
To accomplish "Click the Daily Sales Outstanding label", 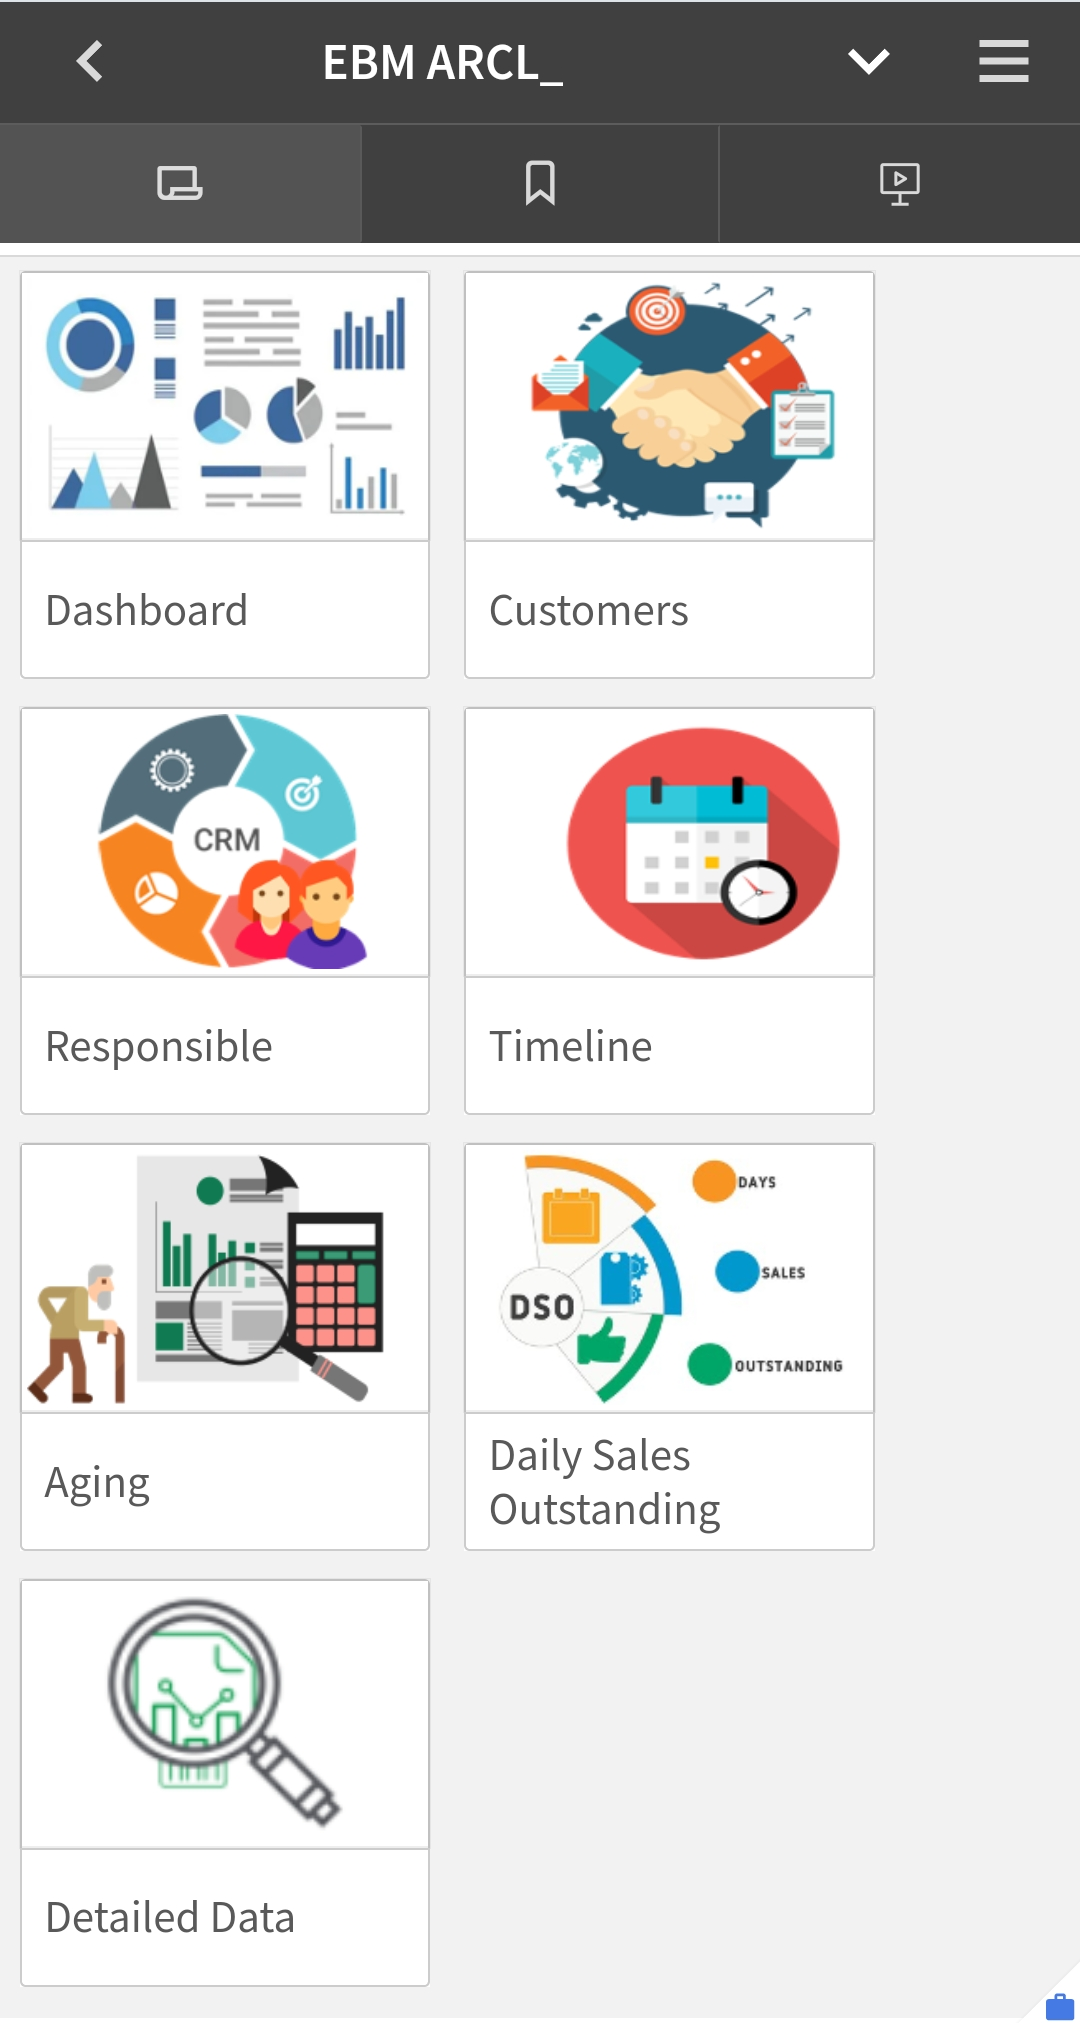I will [x=605, y=1483].
